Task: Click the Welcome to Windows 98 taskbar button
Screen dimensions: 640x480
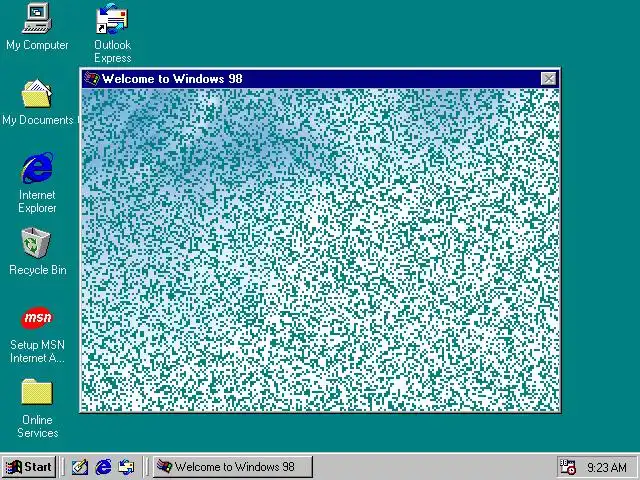Action: pyautogui.click(x=233, y=467)
